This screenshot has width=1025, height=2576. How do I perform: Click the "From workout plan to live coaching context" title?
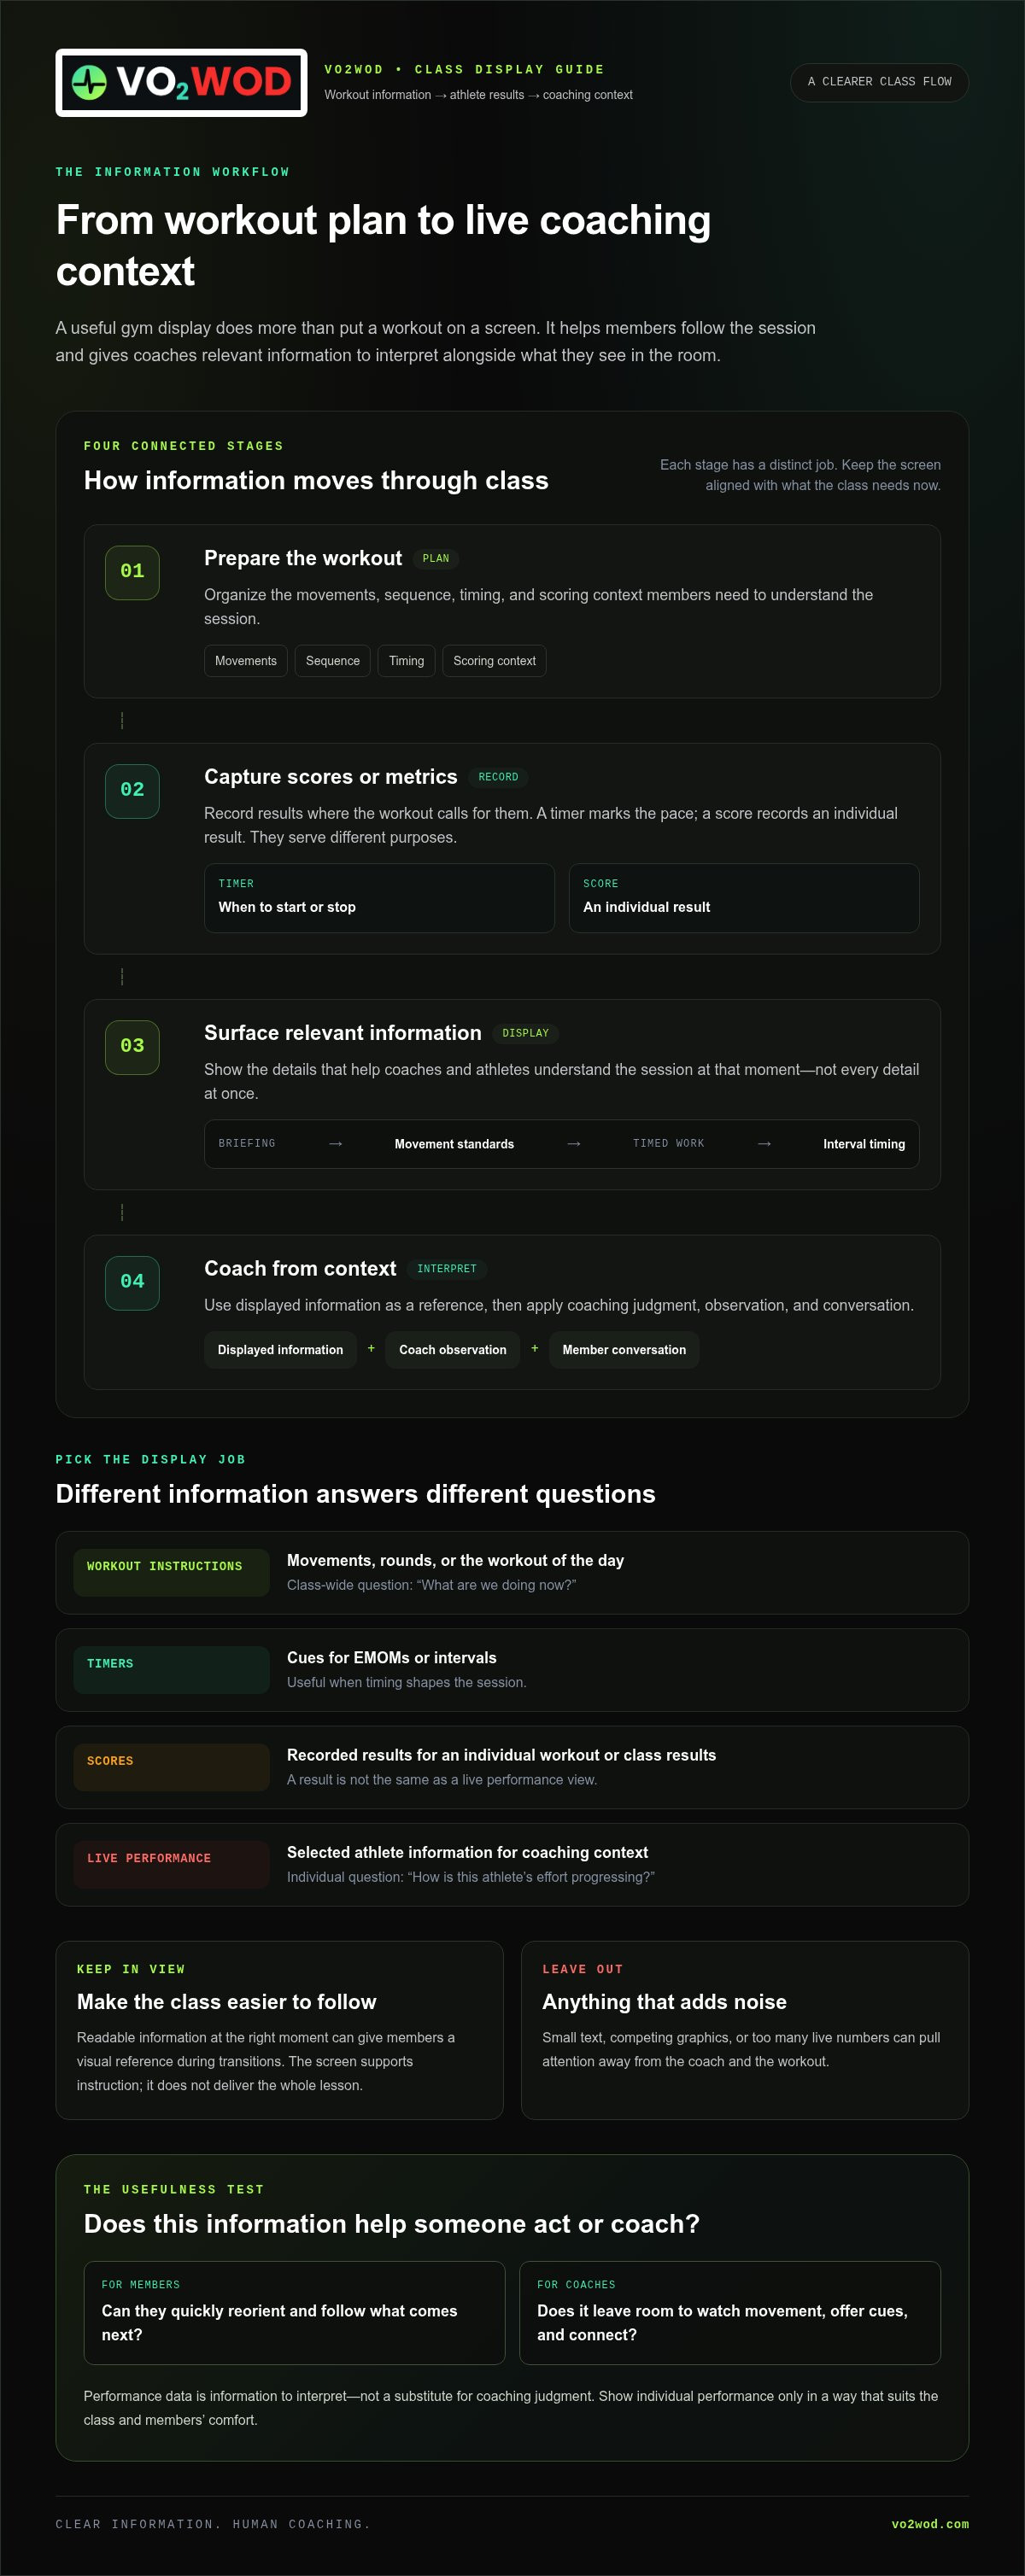tap(383, 246)
